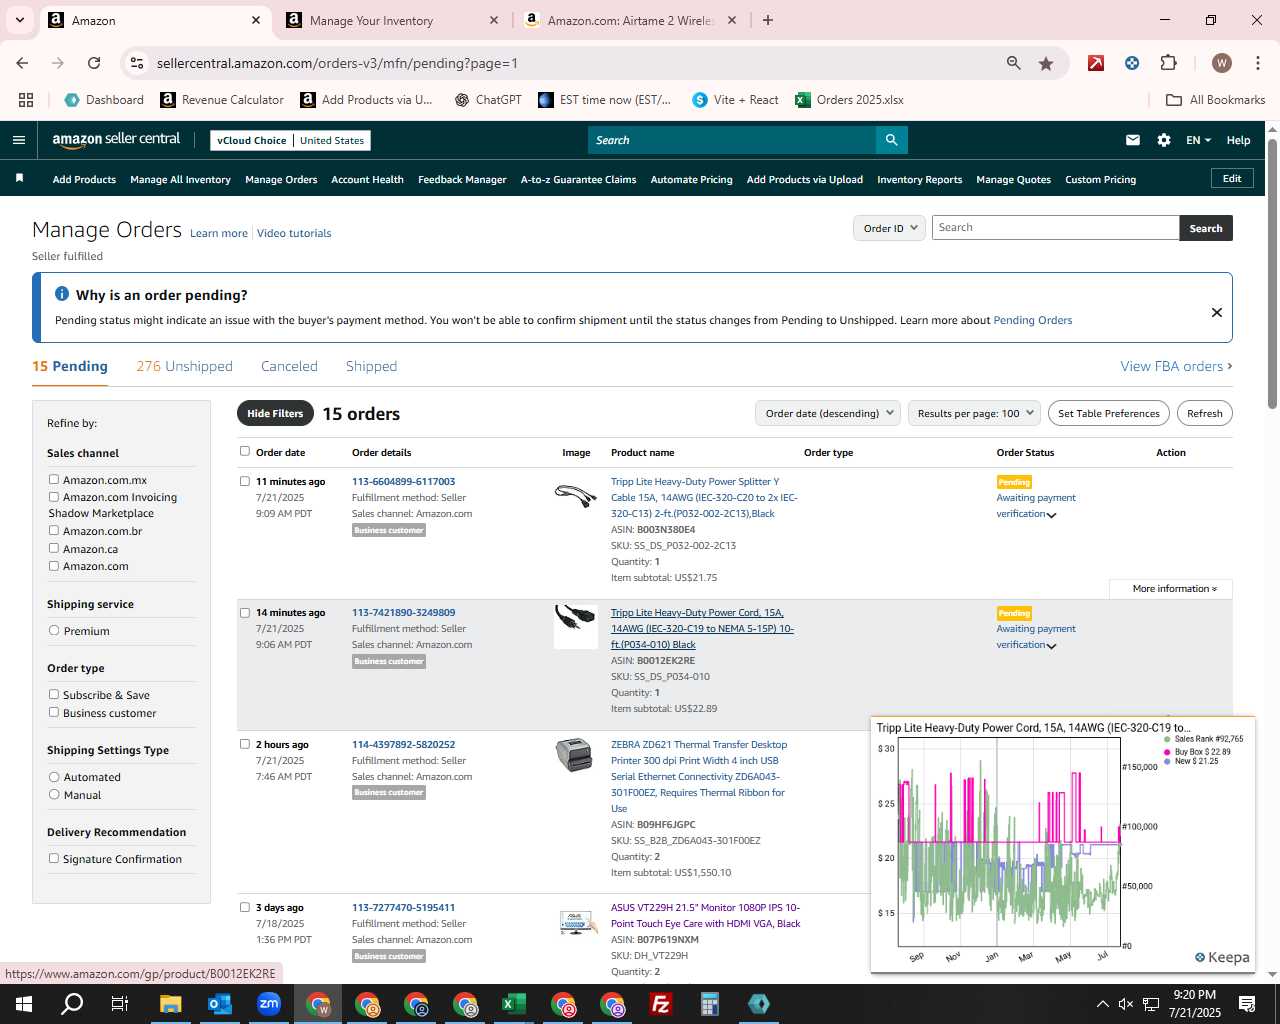Expand Awaiting payment verification for order 113-6604899

pyautogui.click(x=1051, y=515)
